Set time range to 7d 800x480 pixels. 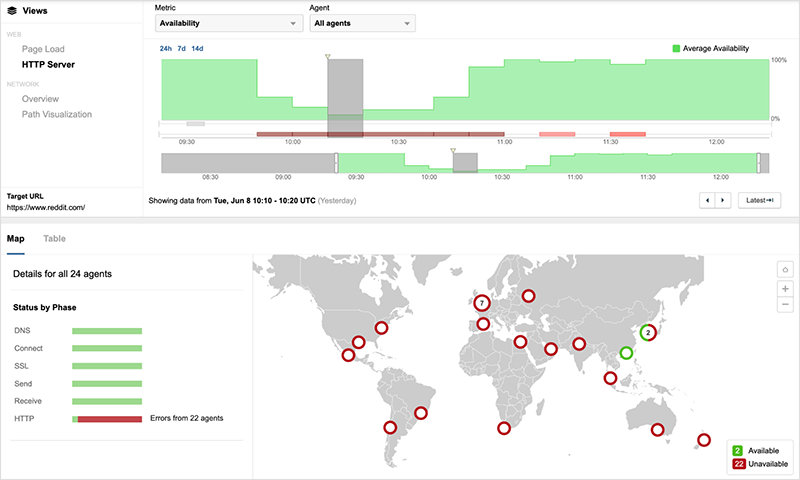point(182,48)
